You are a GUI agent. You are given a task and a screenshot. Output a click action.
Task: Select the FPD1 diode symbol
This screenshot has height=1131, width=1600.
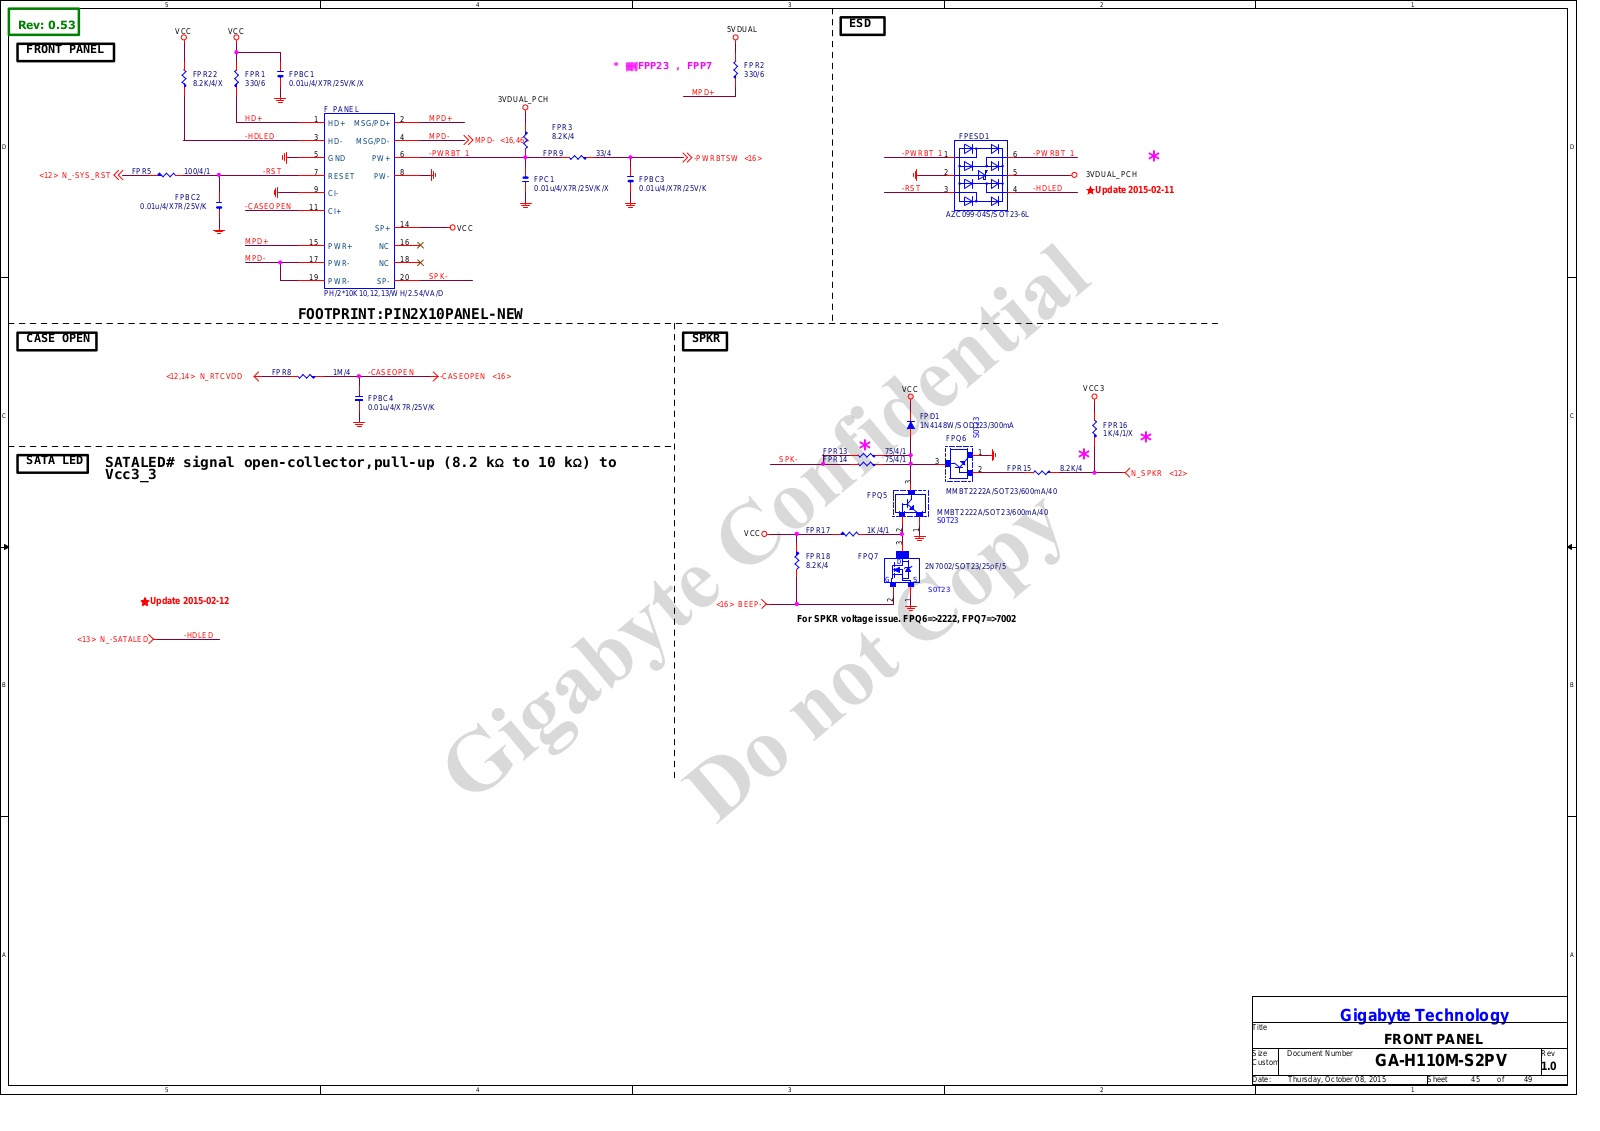coord(910,425)
